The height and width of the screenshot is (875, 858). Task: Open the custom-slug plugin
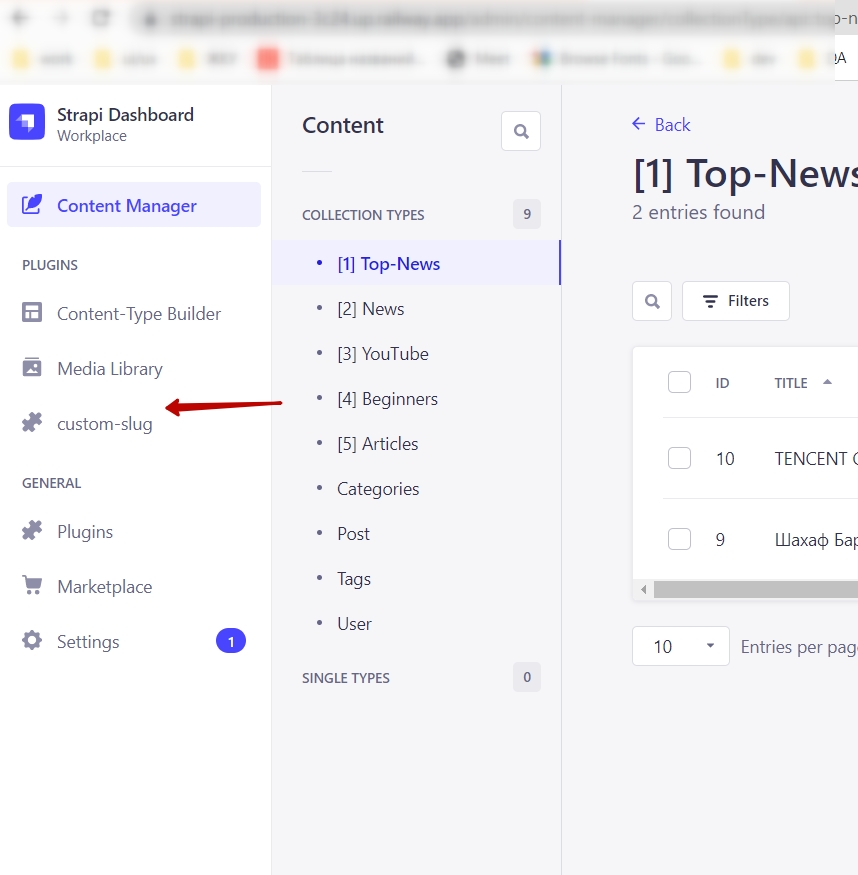pyautogui.click(x=104, y=424)
